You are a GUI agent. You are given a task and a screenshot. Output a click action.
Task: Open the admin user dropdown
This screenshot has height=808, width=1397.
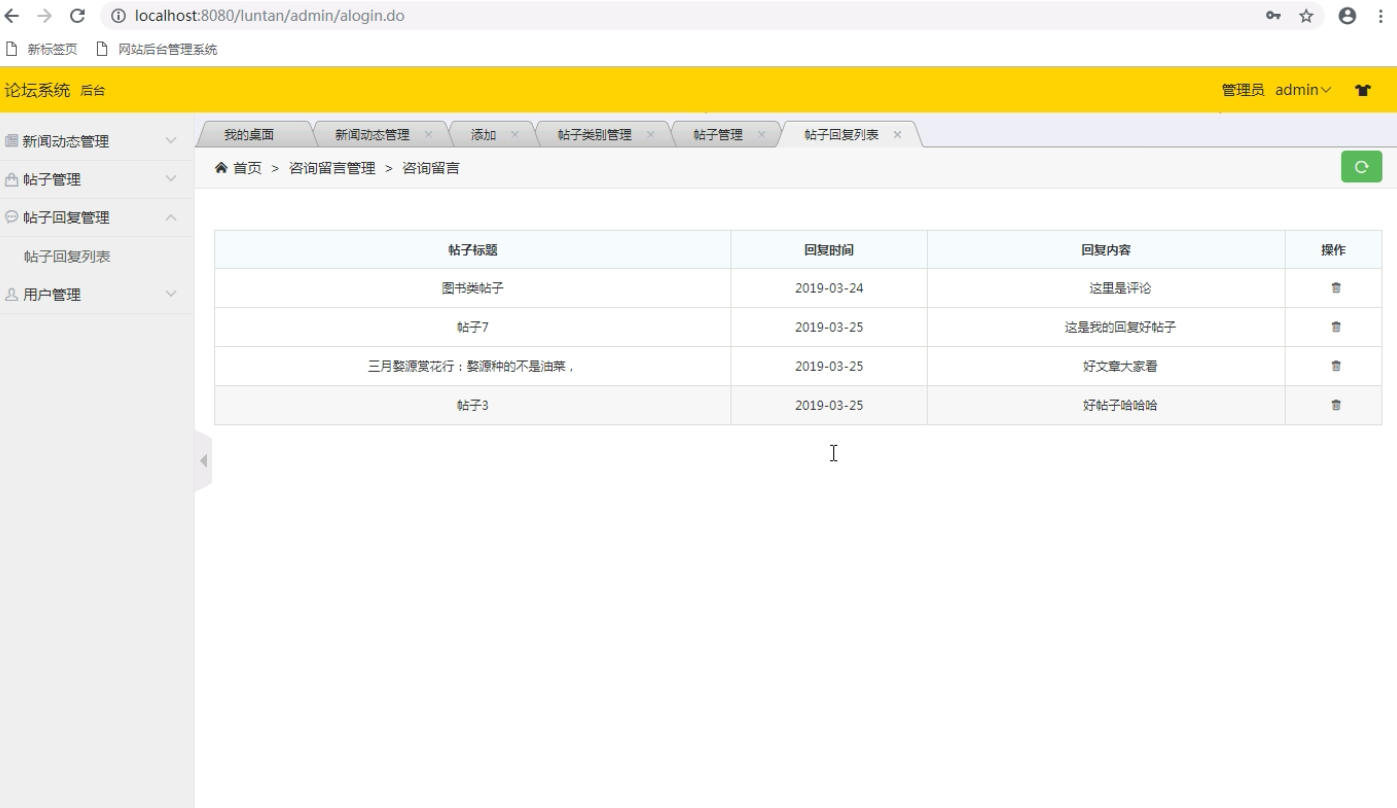(1303, 90)
